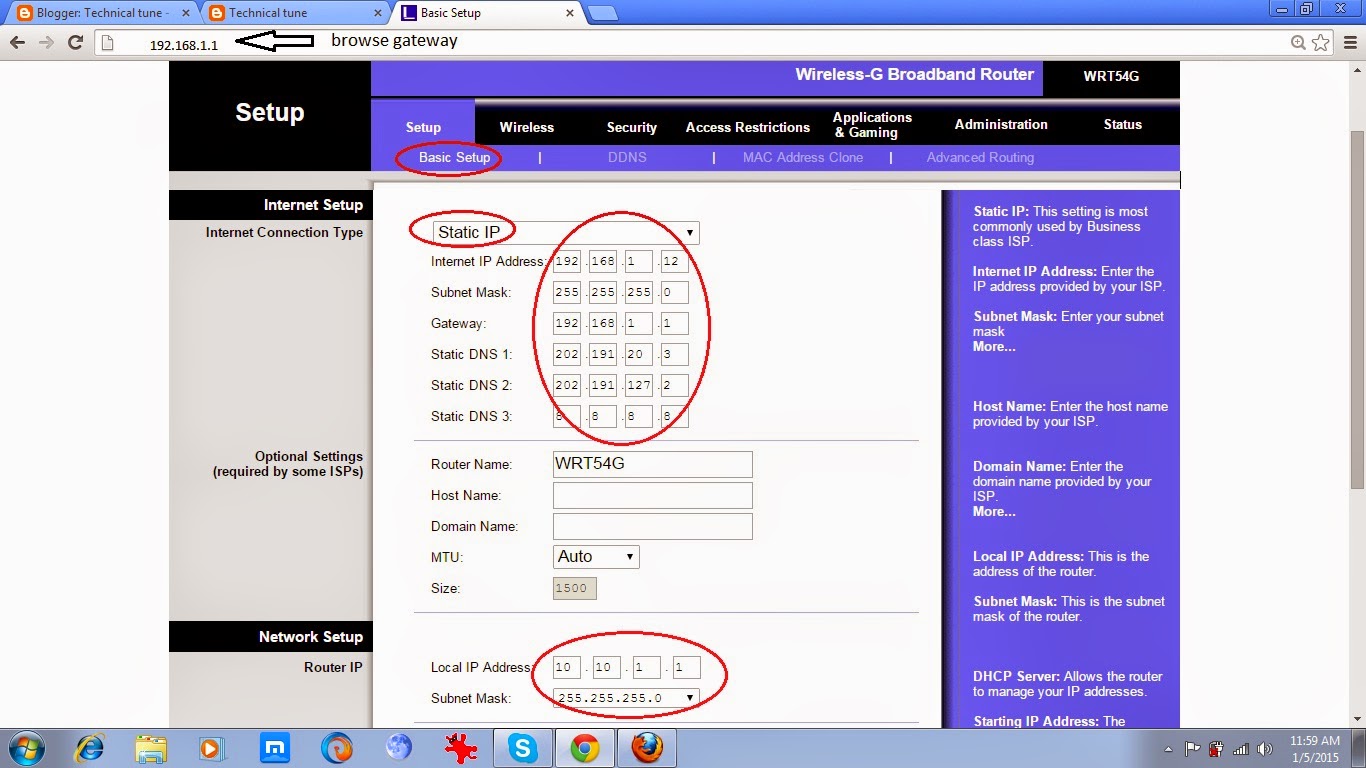
Task: Click the browser Forward arrow
Action: pos(45,42)
